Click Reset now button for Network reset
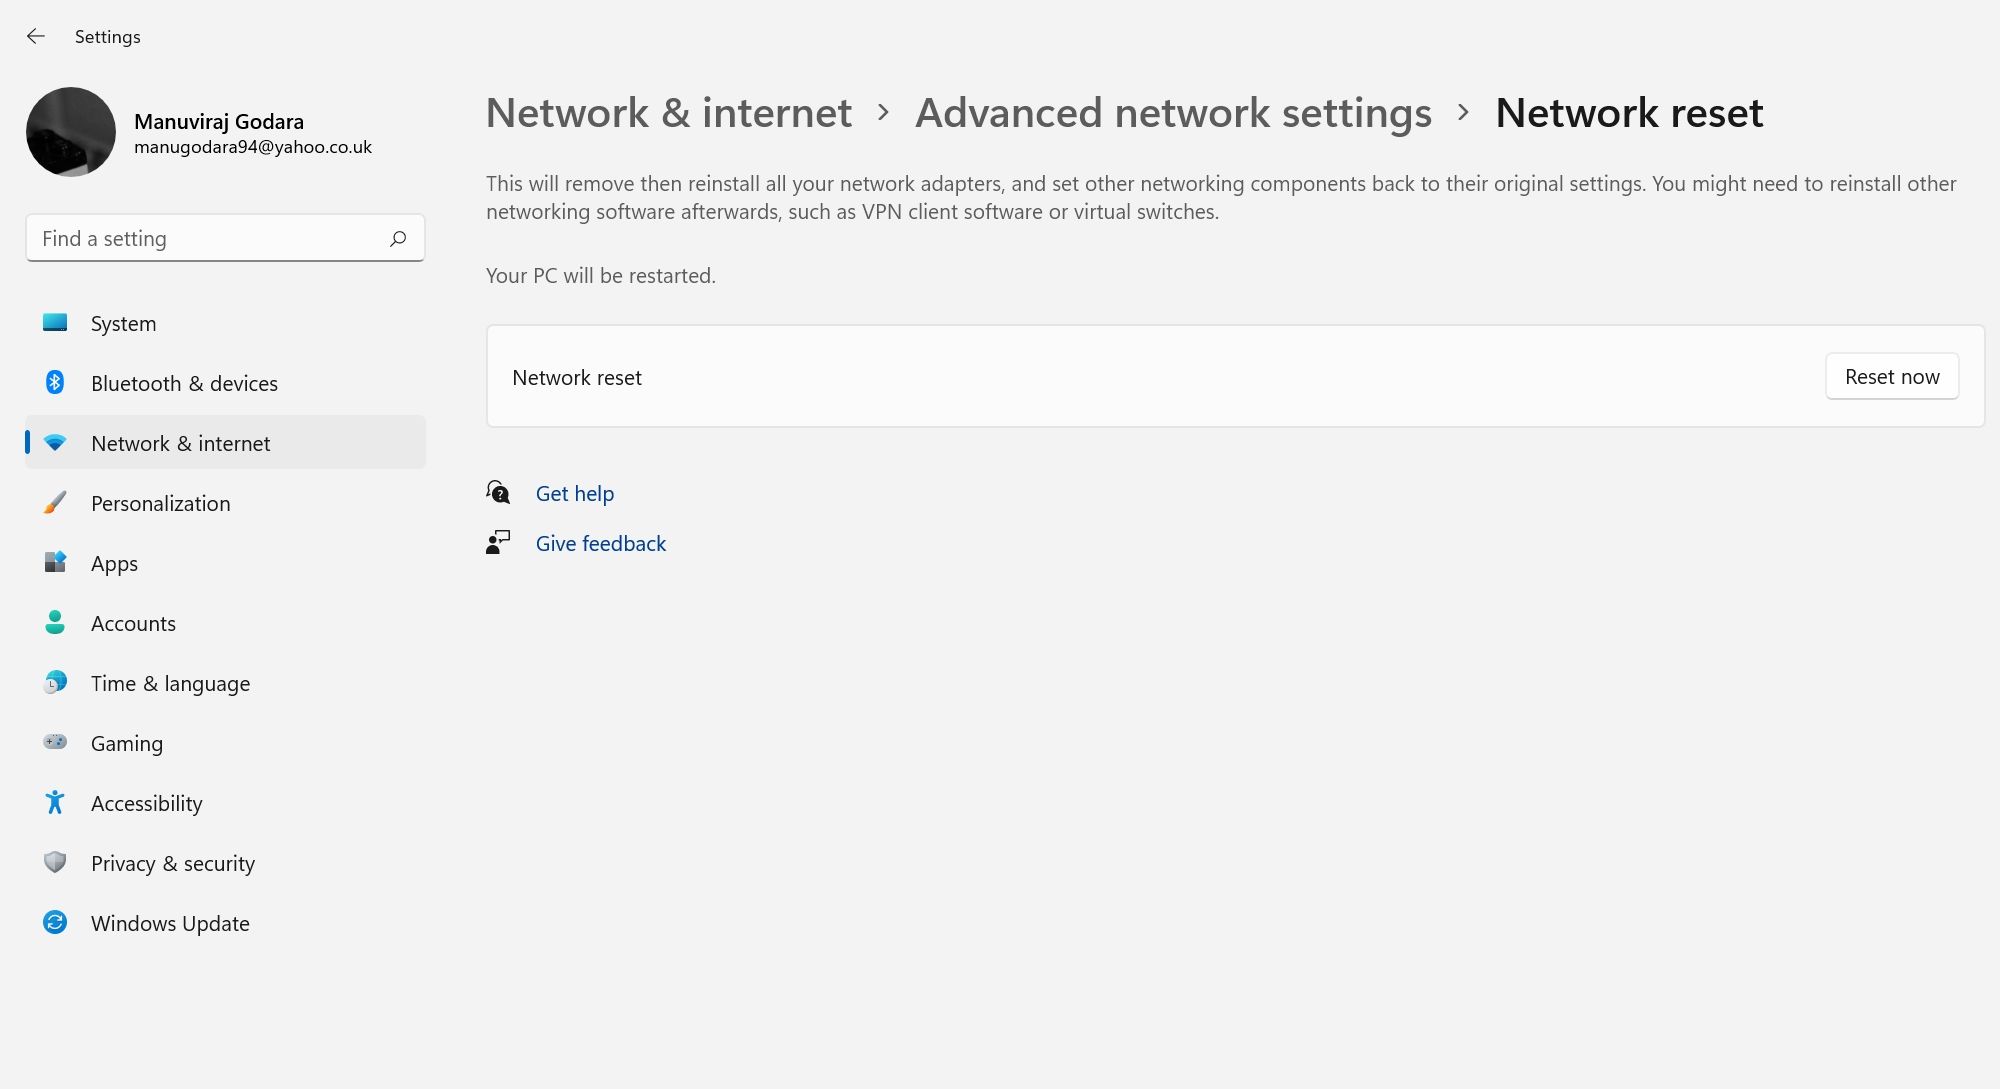The image size is (2000, 1089). point(1891,376)
